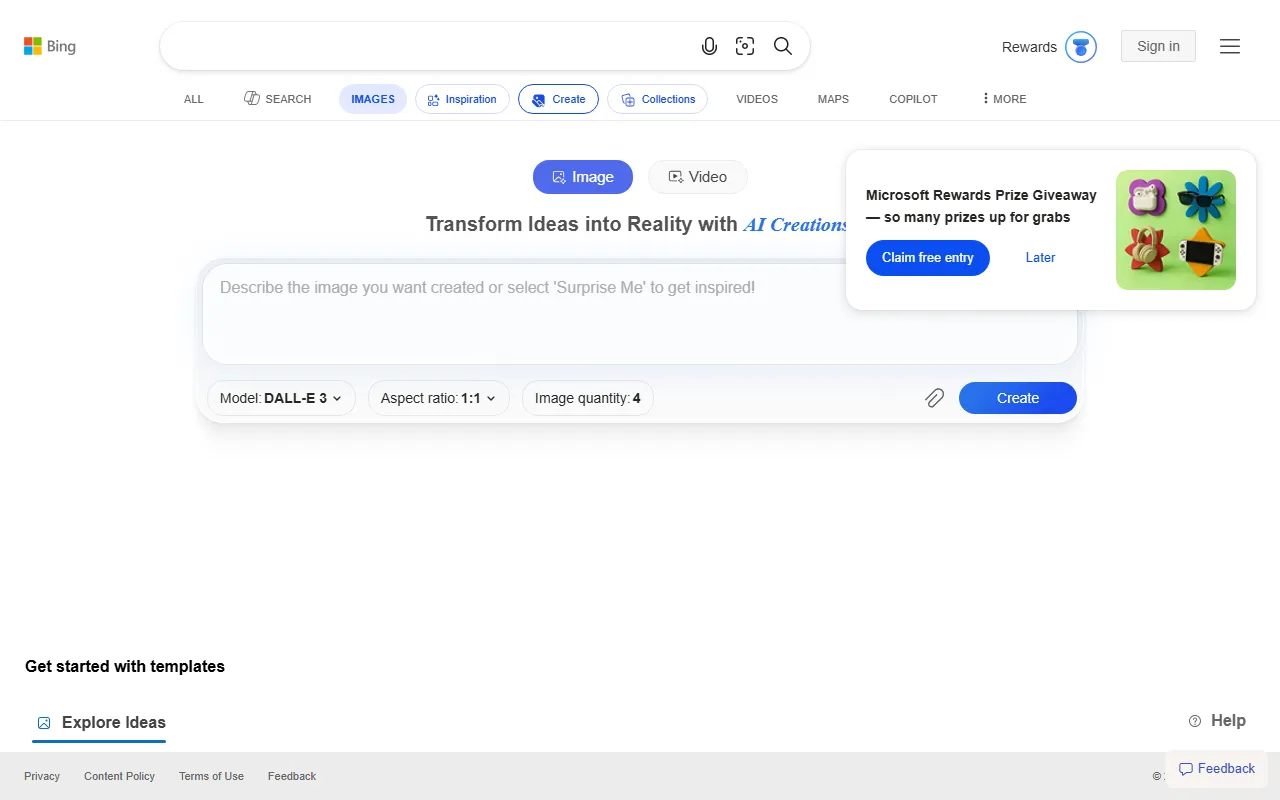
Task: Click the magnifying glass search icon
Action: 783,46
